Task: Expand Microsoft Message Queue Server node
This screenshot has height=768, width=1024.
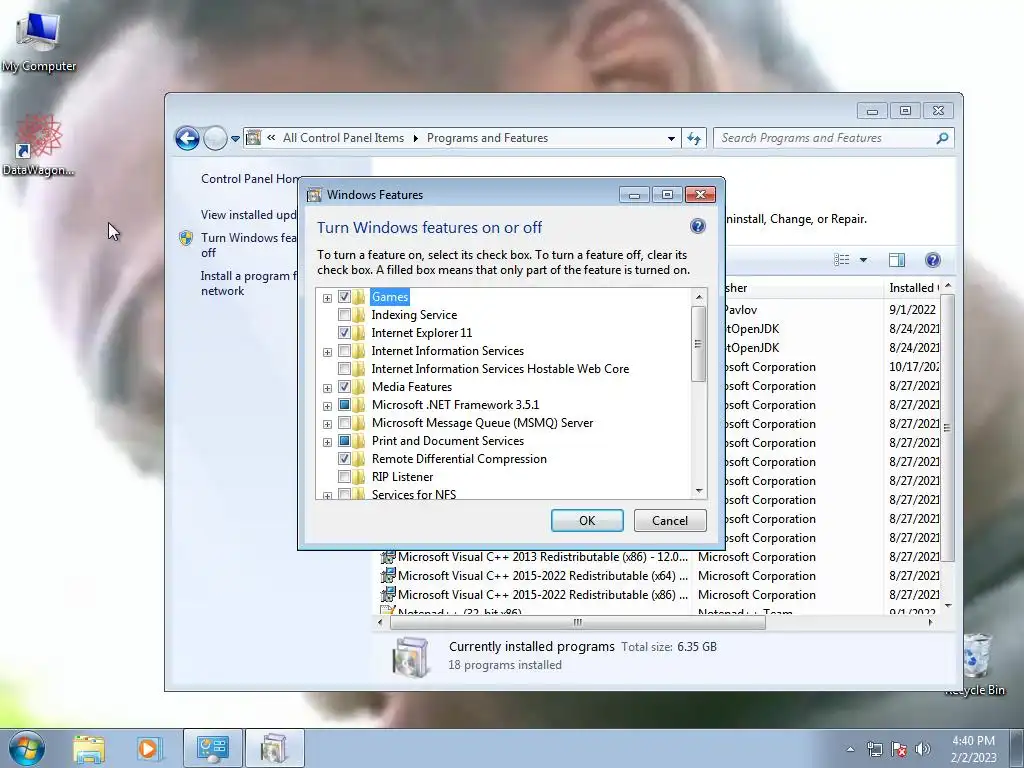Action: point(327,424)
